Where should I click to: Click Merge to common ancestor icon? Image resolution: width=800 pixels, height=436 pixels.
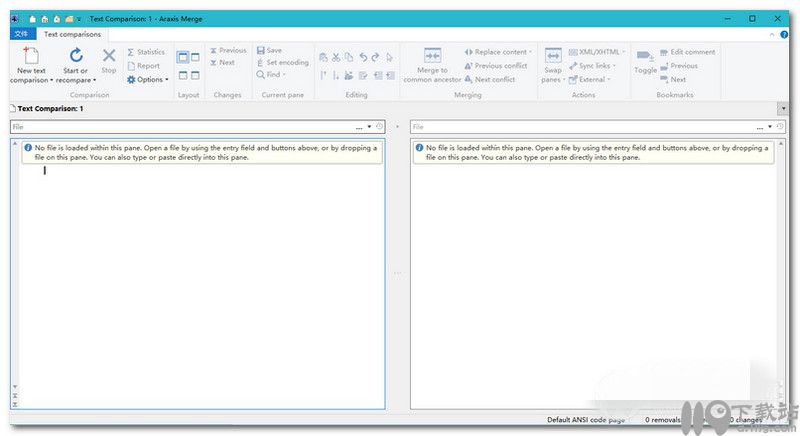(432, 56)
